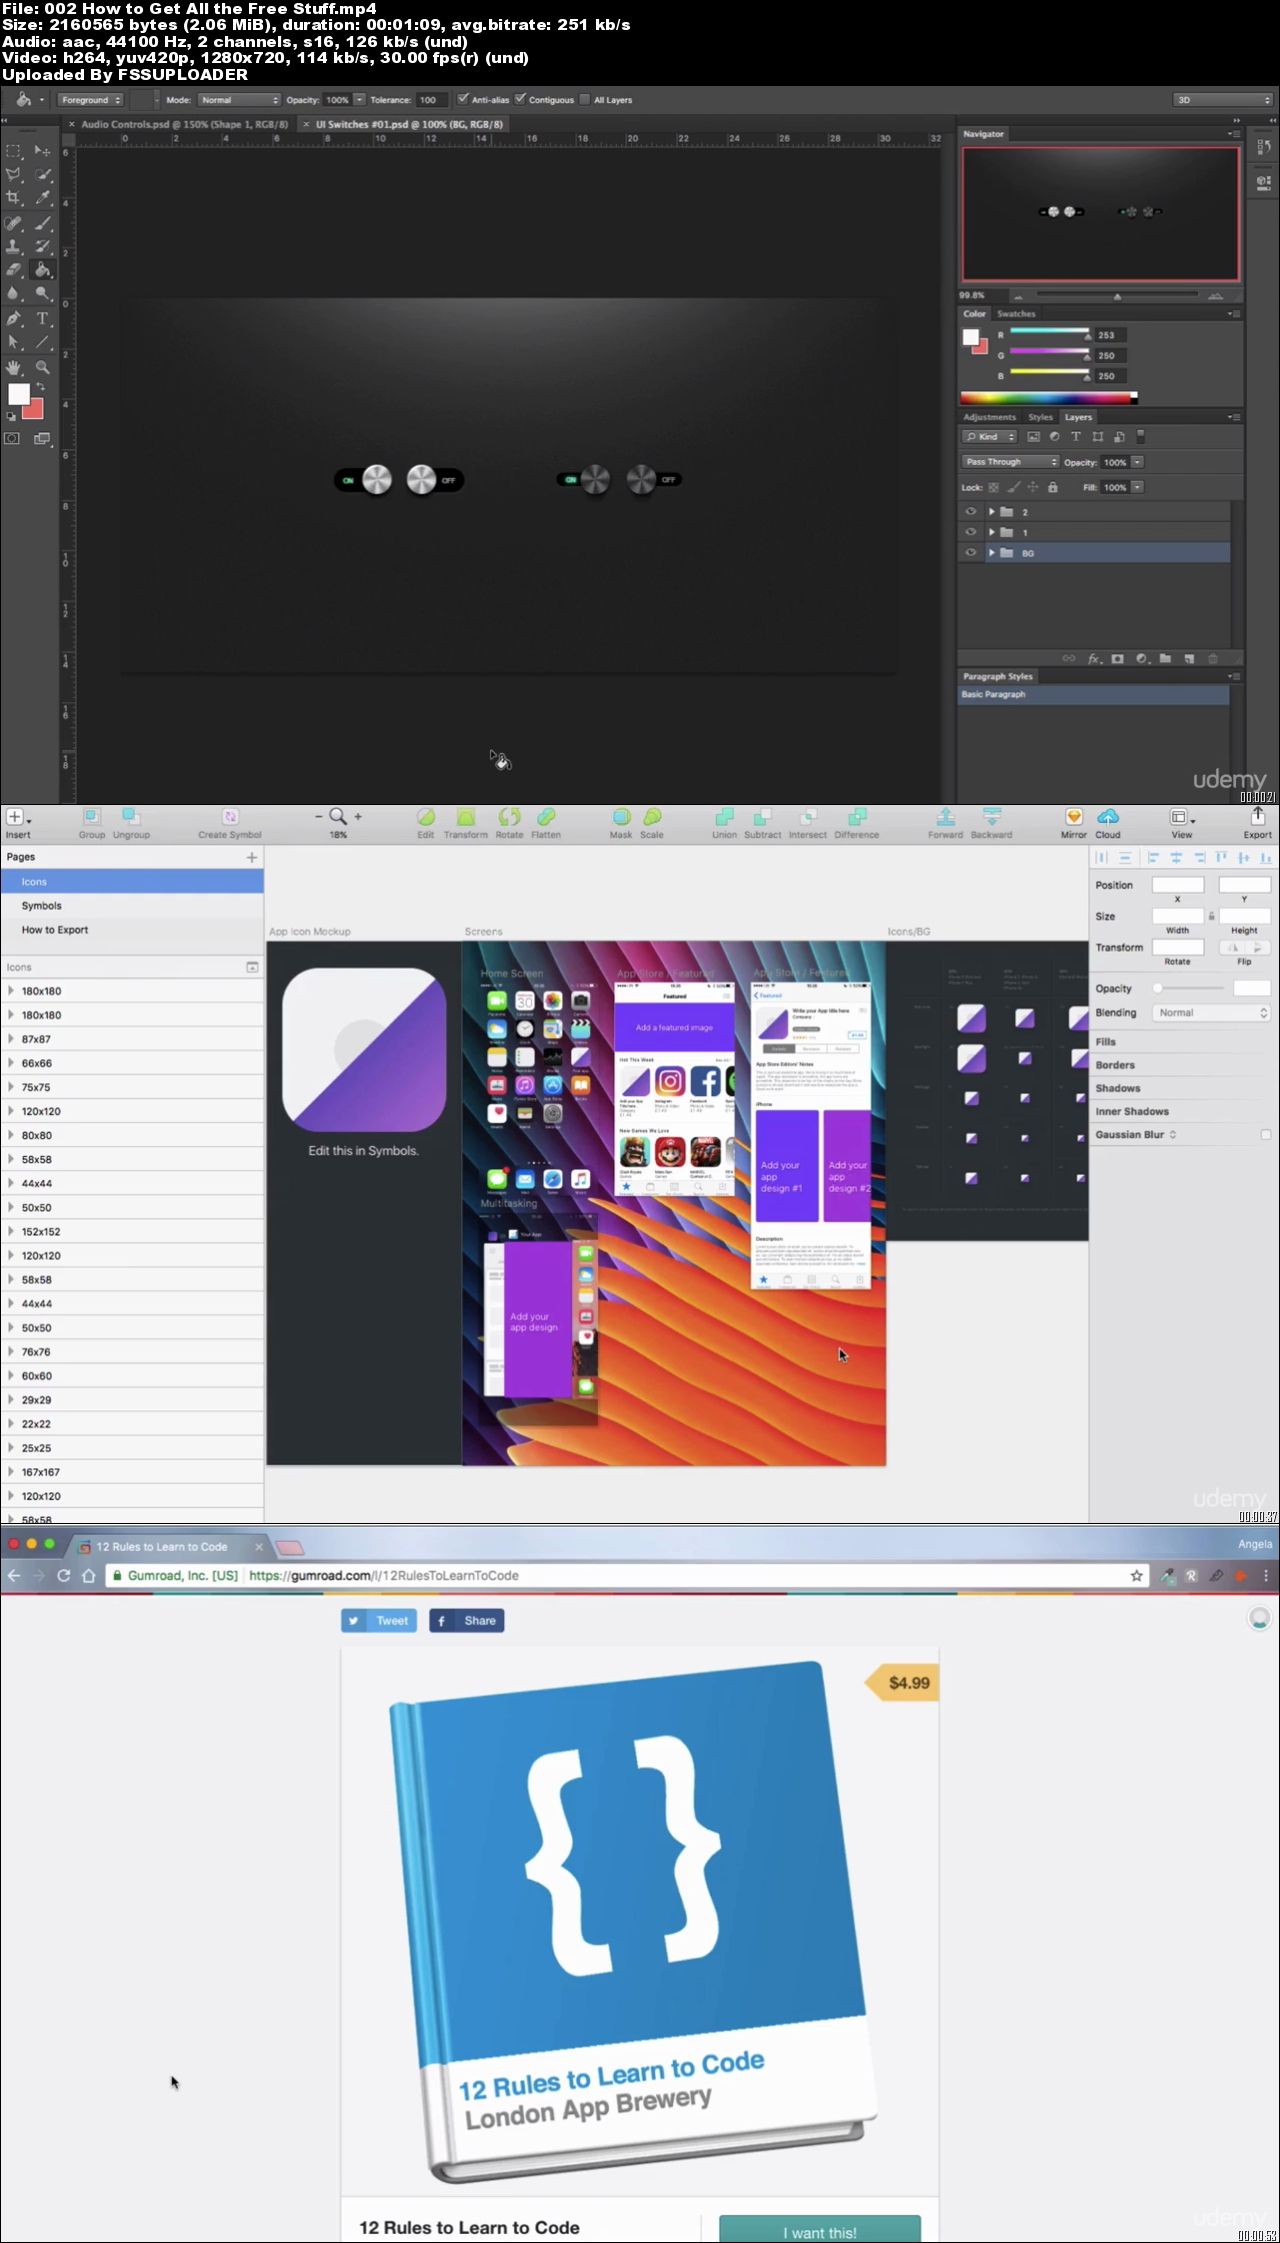Select the Pen tool in Photoshop

tap(14, 318)
